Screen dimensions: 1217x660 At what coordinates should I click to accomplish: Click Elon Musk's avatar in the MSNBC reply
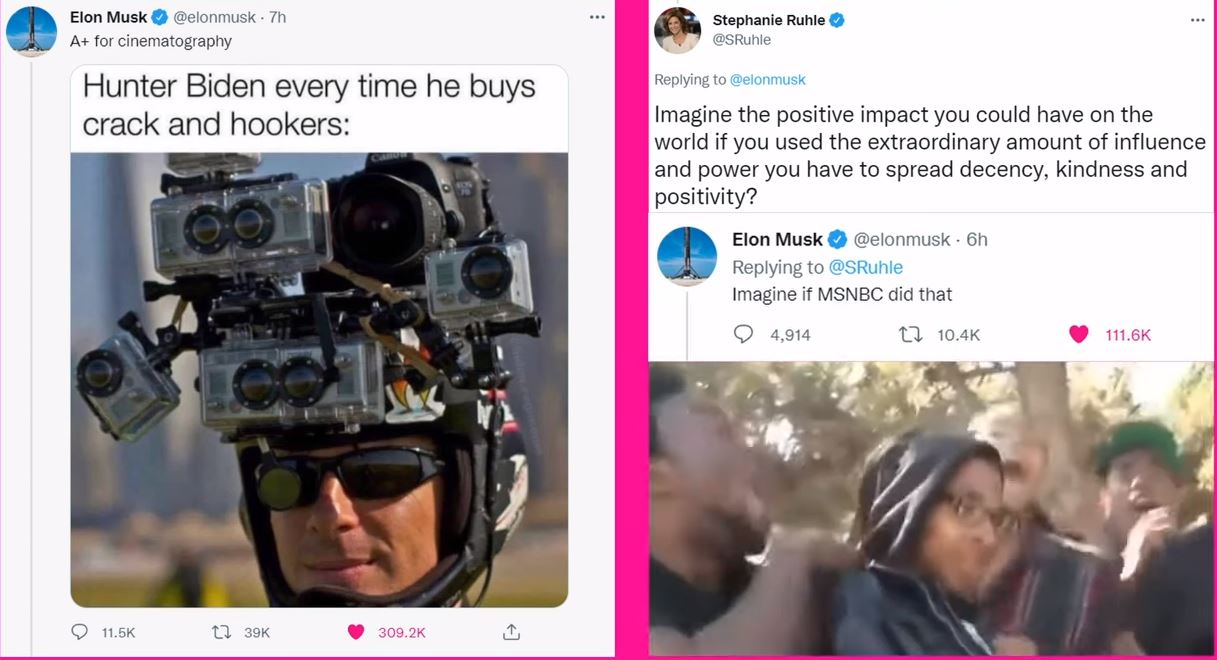[687, 257]
